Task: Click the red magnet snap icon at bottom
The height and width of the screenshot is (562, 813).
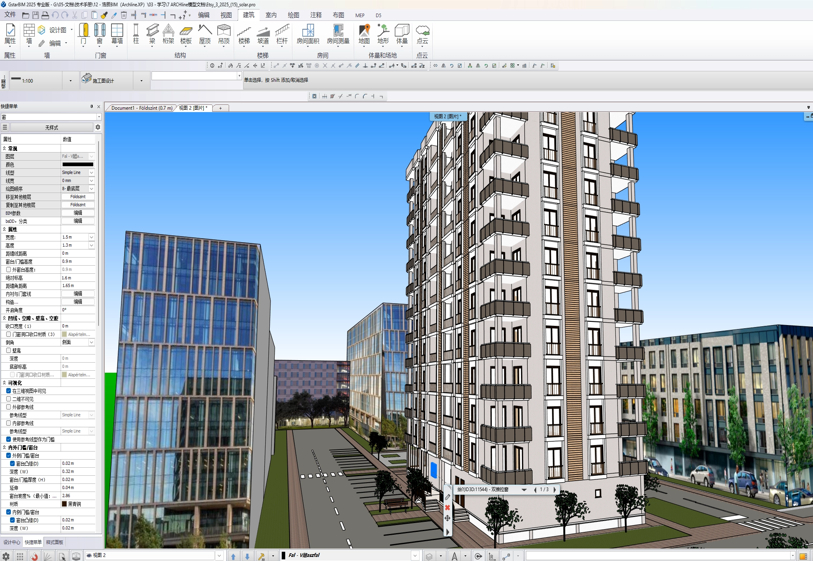Action: coord(34,556)
